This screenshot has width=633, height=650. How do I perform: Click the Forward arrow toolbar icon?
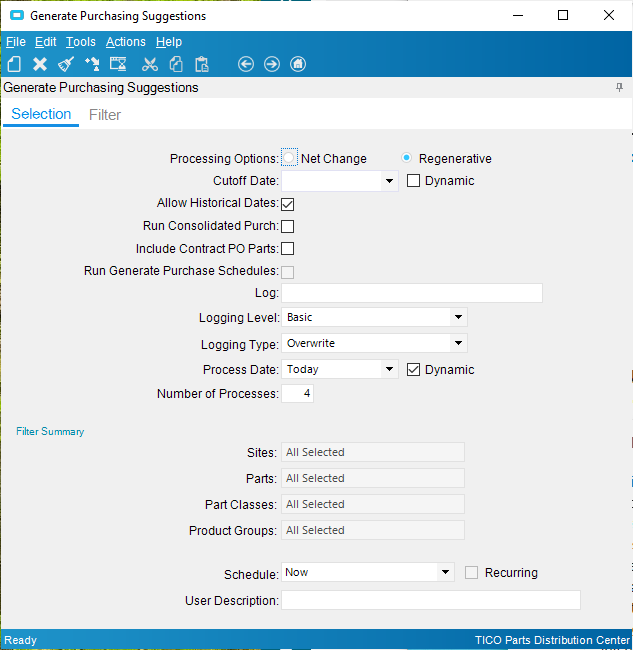[x=272, y=64]
